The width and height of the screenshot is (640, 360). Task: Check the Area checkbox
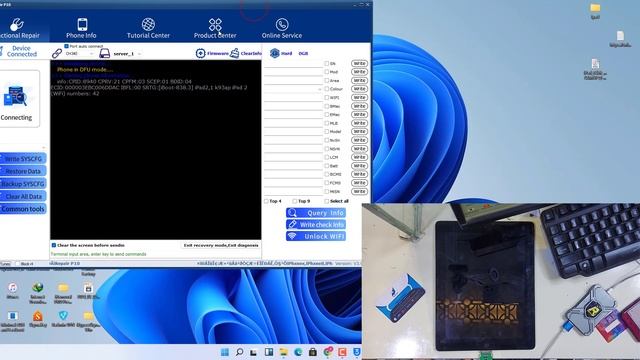[x=327, y=80]
